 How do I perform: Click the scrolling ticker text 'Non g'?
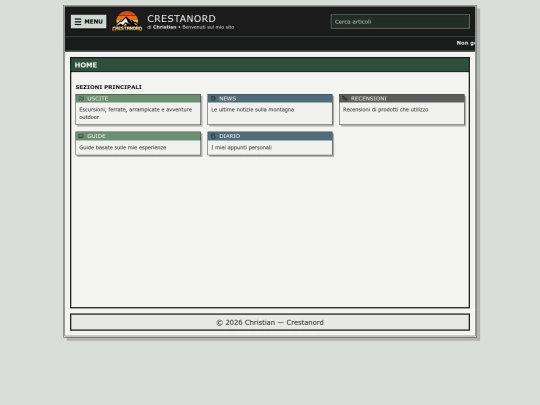pyautogui.click(x=466, y=43)
